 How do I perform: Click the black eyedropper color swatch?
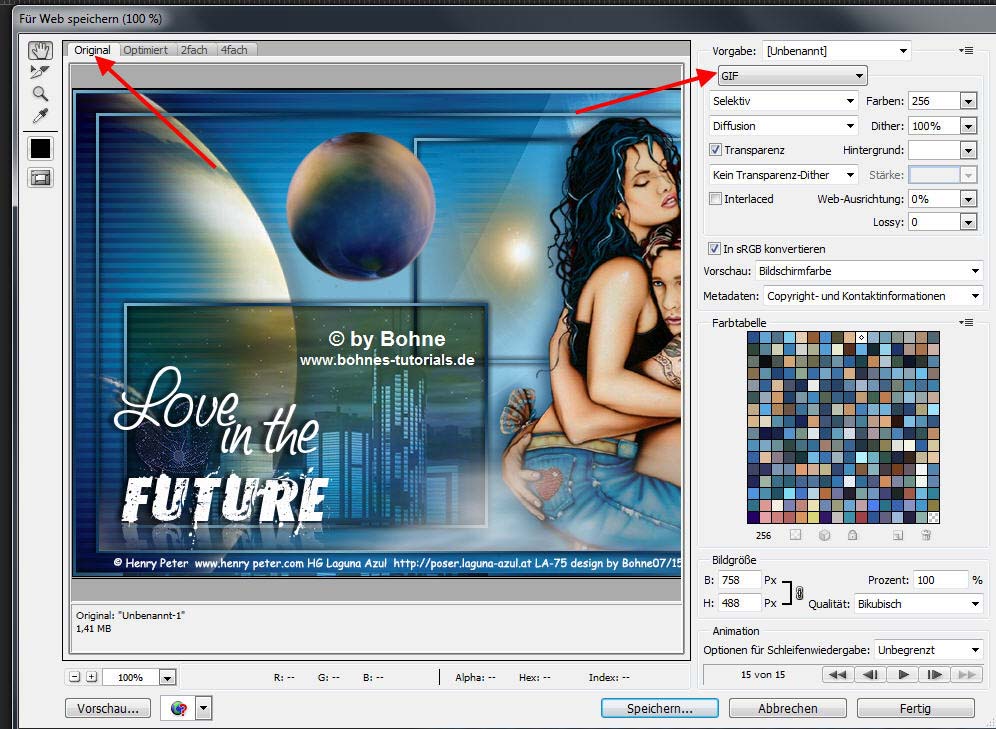tap(41, 149)
